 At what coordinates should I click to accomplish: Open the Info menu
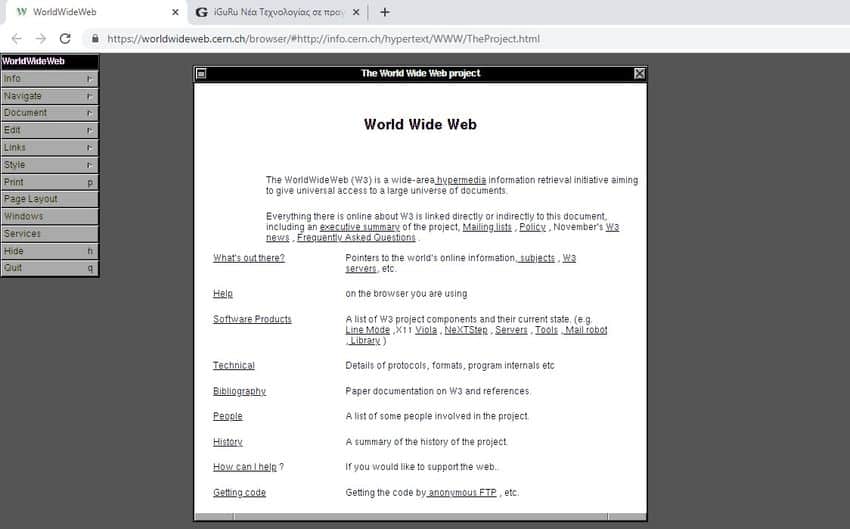[49, 79]
